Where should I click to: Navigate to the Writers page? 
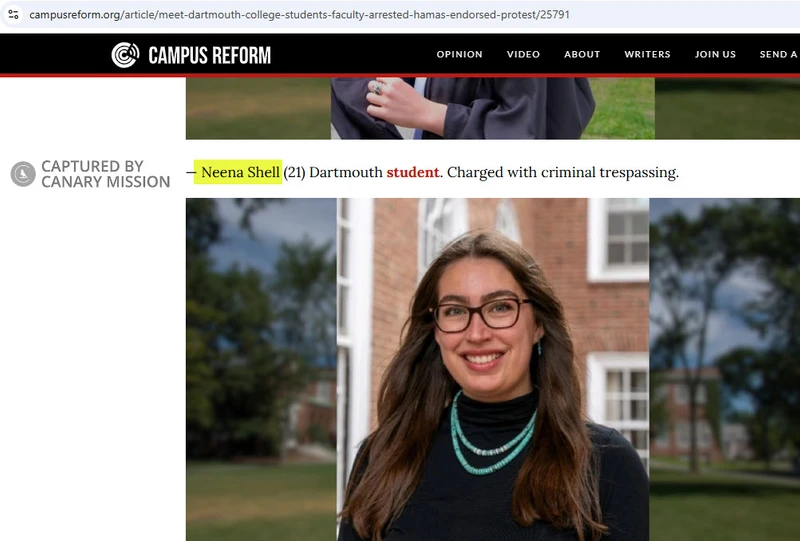[647, 54]
